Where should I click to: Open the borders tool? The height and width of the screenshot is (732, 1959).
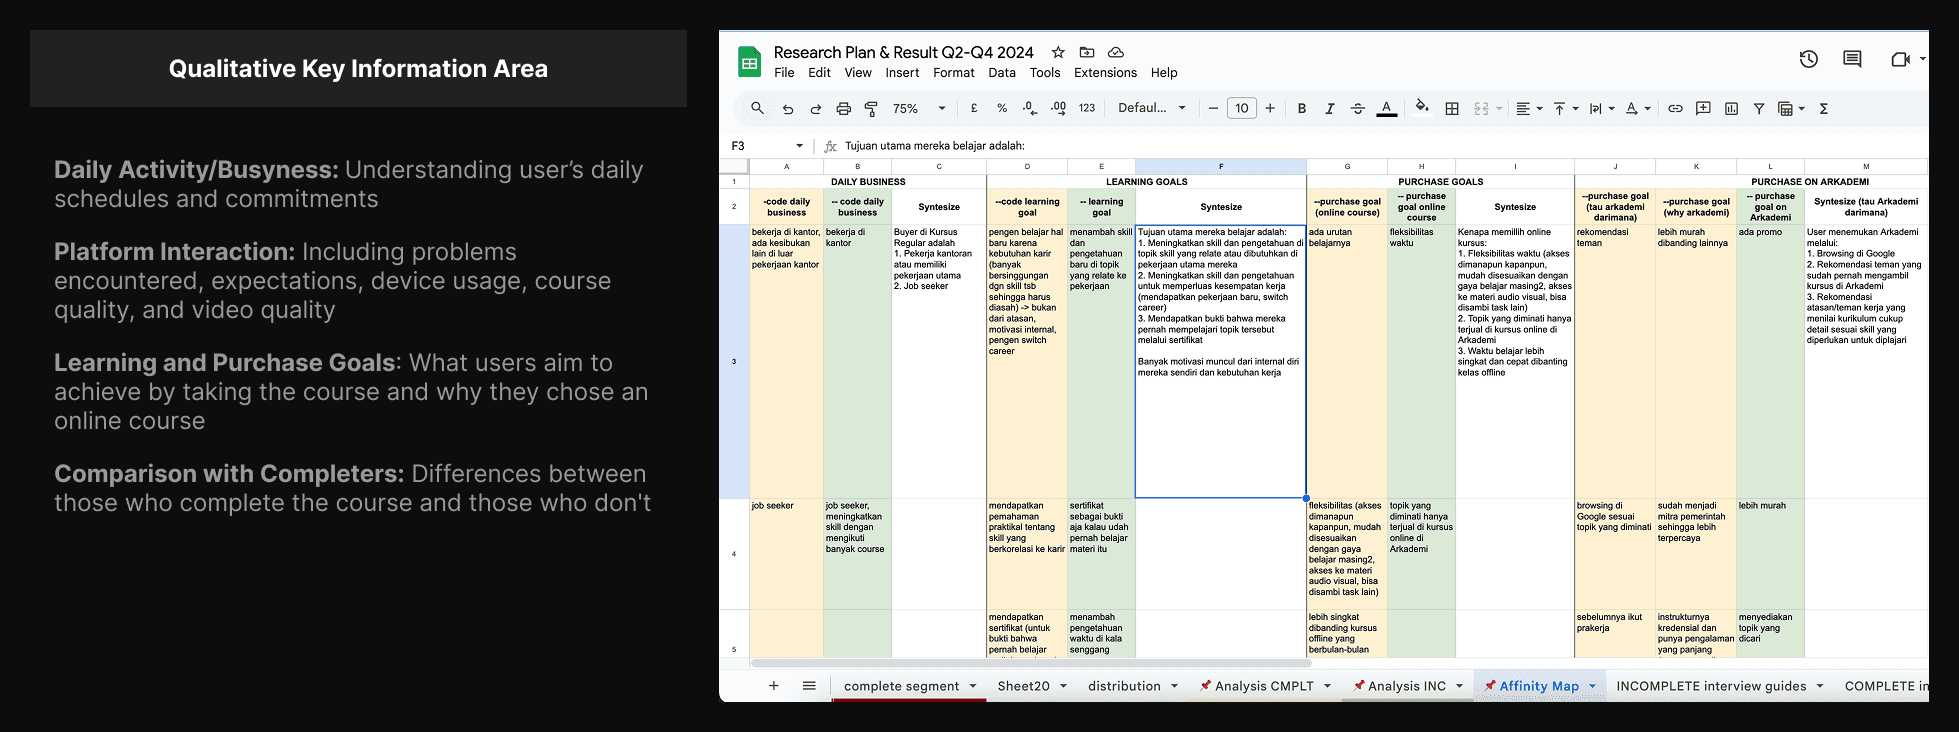1452,108
